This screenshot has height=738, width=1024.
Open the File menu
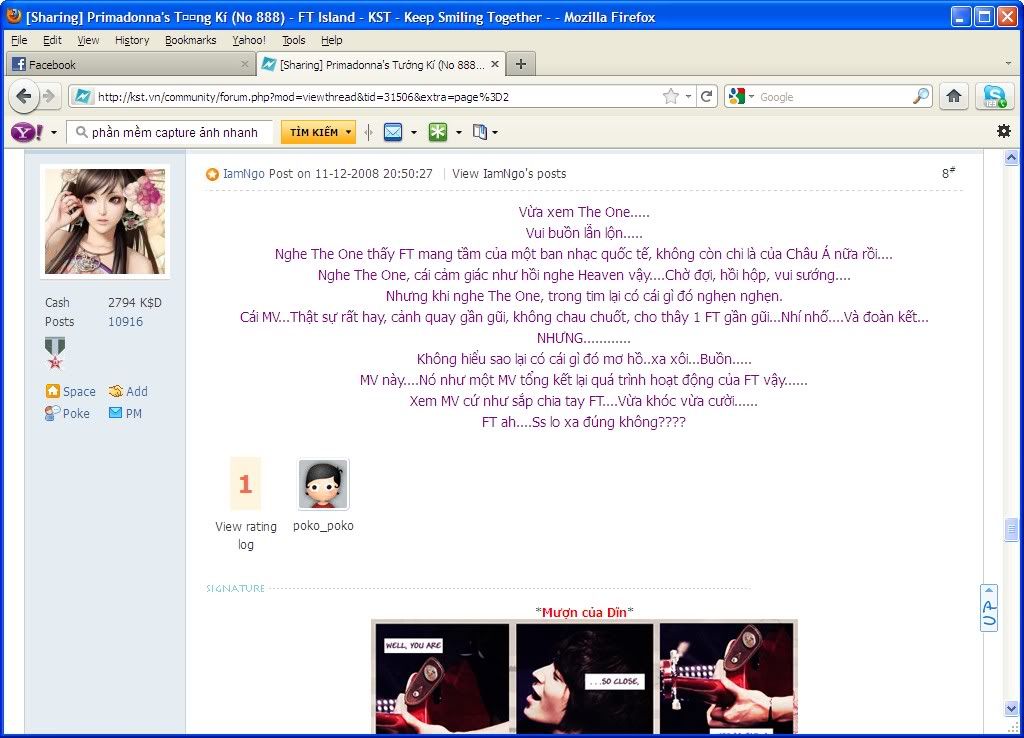20,40
